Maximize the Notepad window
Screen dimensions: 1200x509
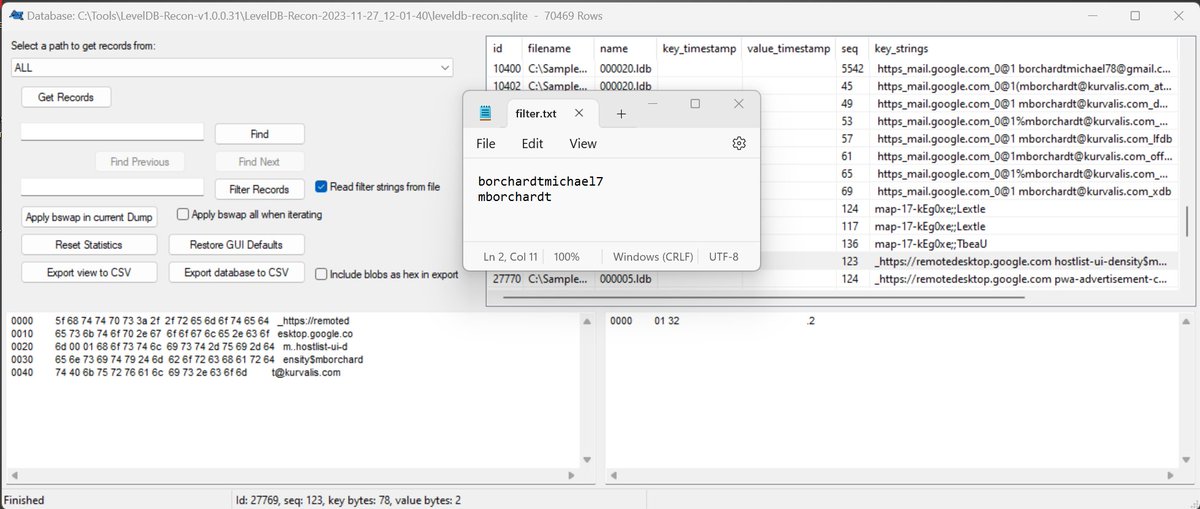696,104
